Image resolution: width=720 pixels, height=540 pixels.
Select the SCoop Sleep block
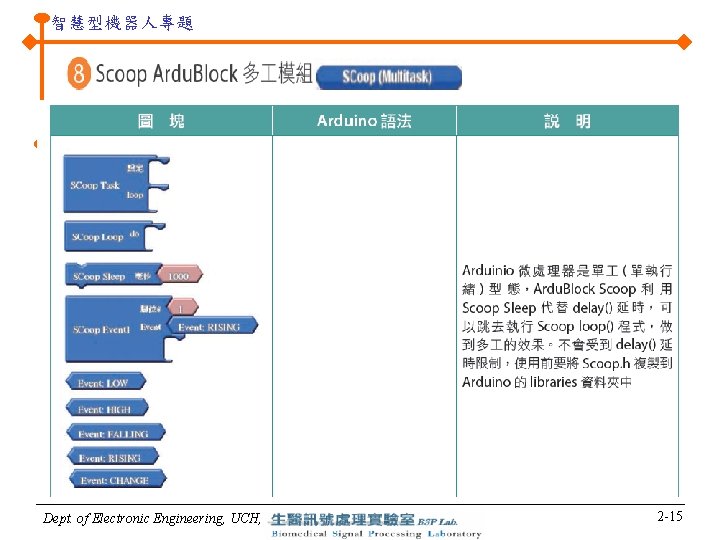tap(114, 276)
